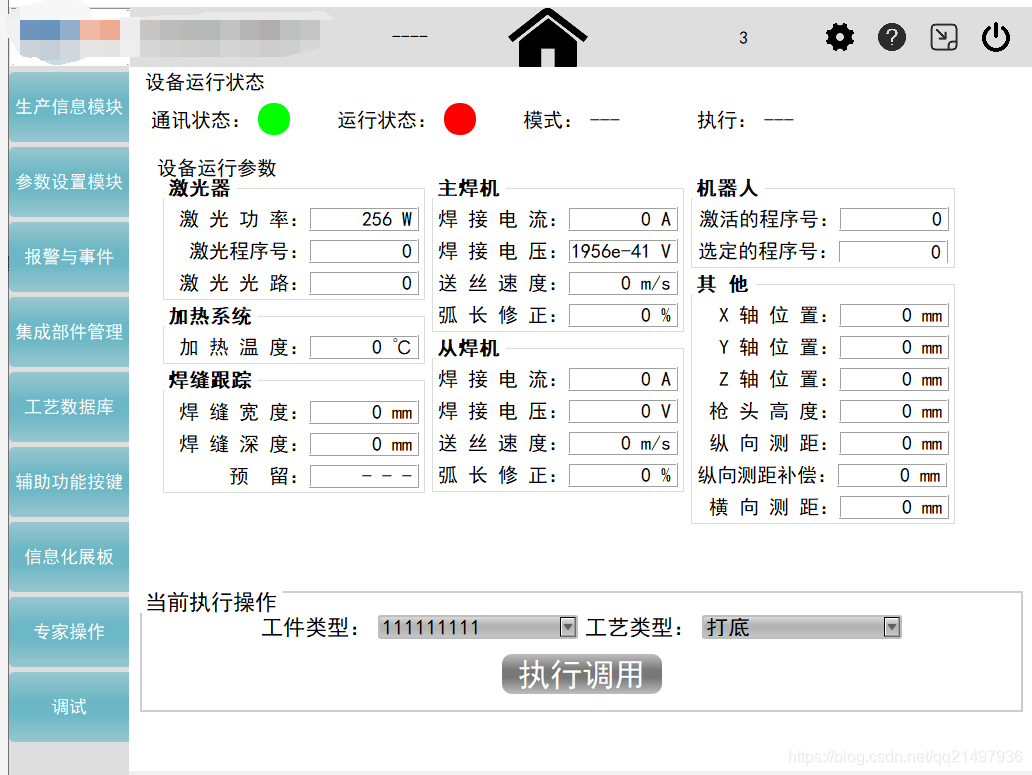Open the 辅助功能按键 sidebar section
The image size is (1032, 775).
[69, 482]
